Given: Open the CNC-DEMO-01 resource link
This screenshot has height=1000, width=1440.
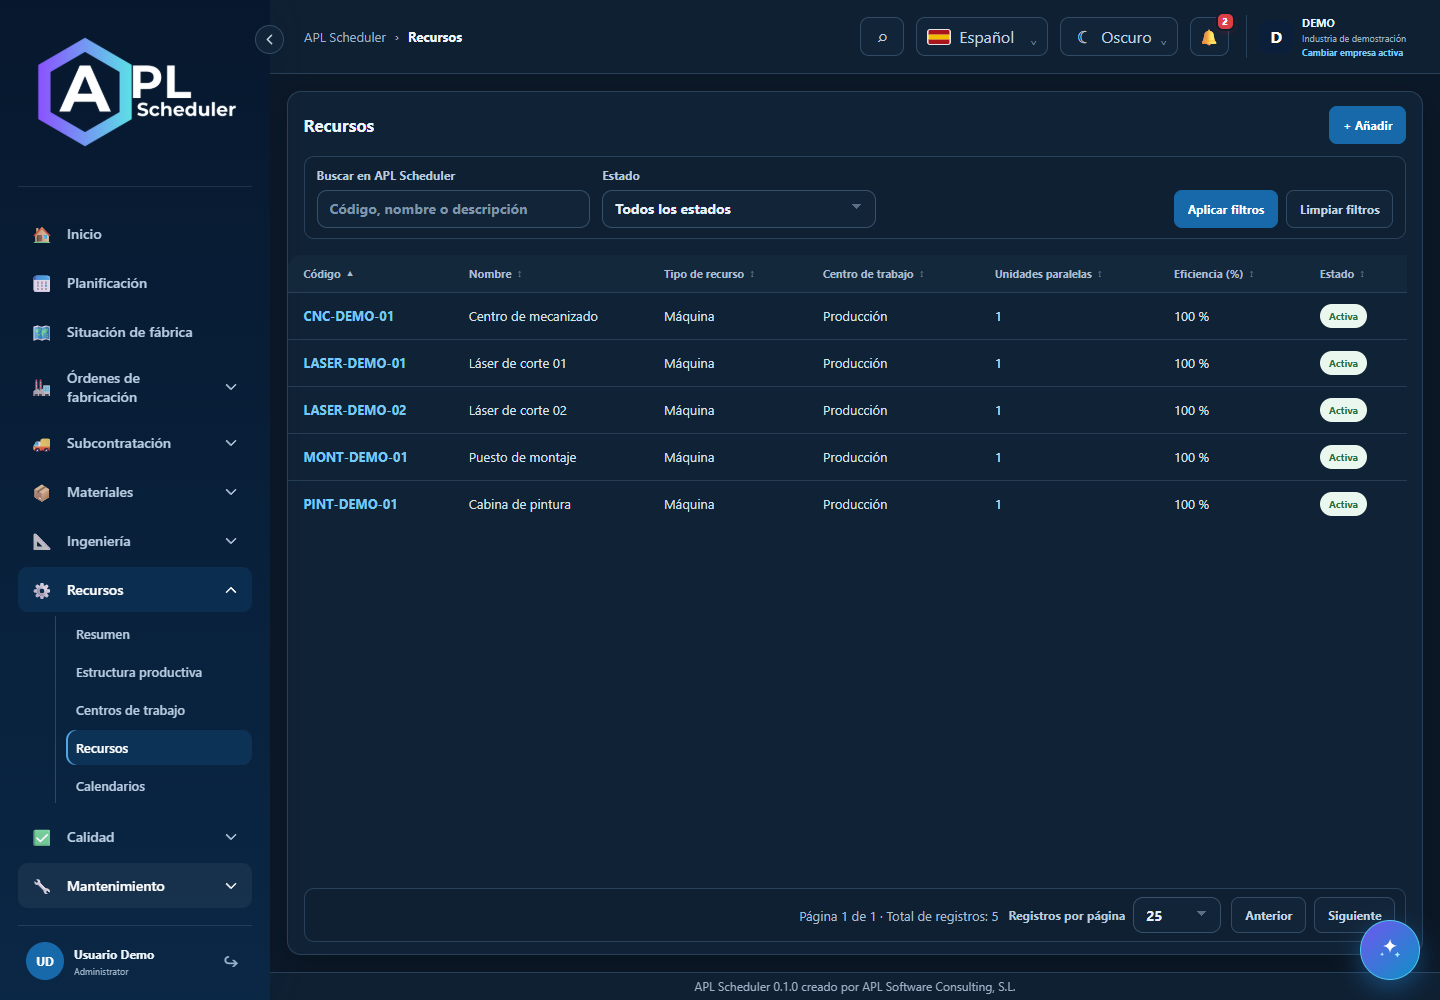Looking at the screenshot, I should coord(349,316).
